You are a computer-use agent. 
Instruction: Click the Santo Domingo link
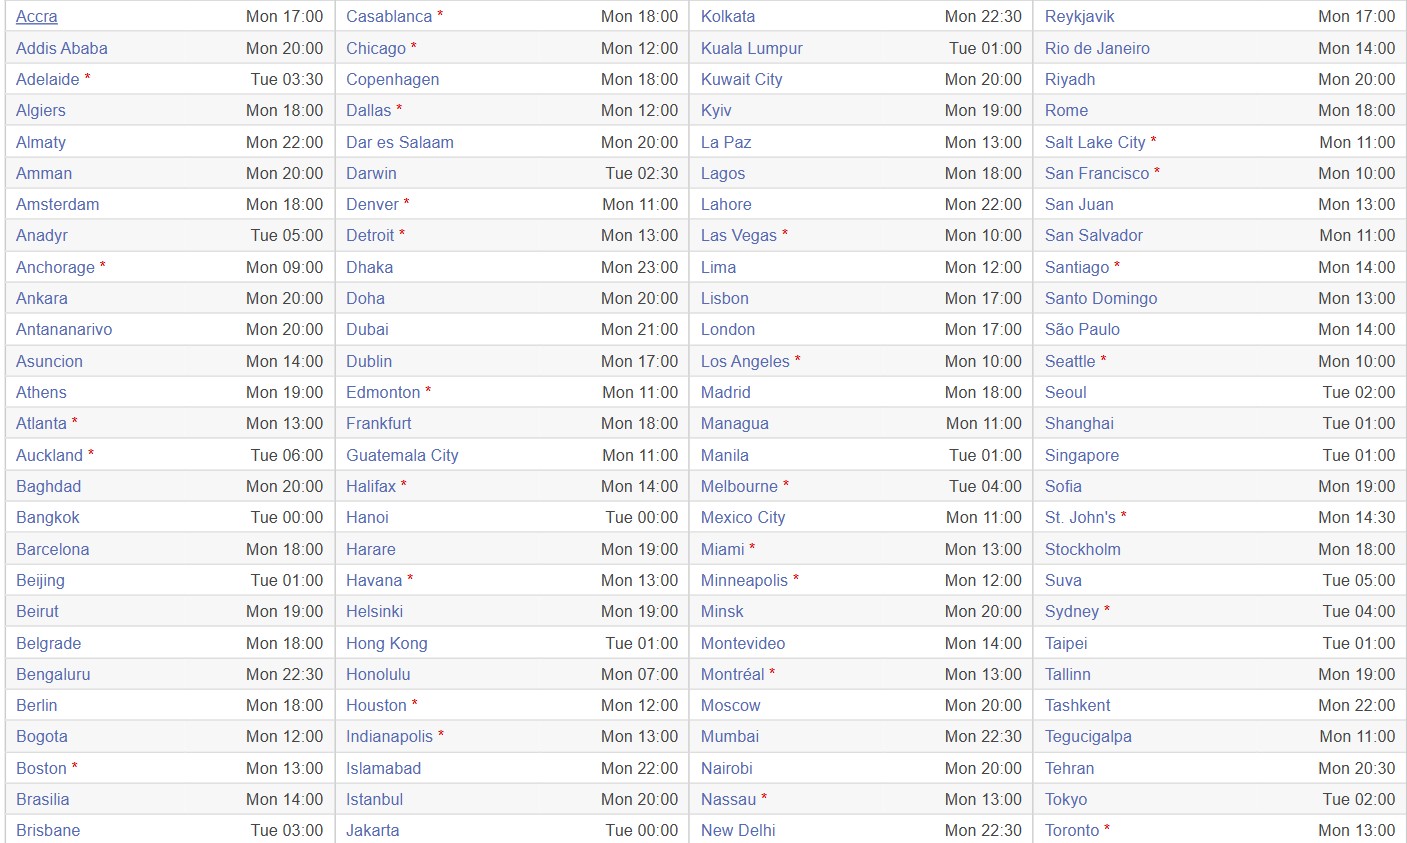1101,298
